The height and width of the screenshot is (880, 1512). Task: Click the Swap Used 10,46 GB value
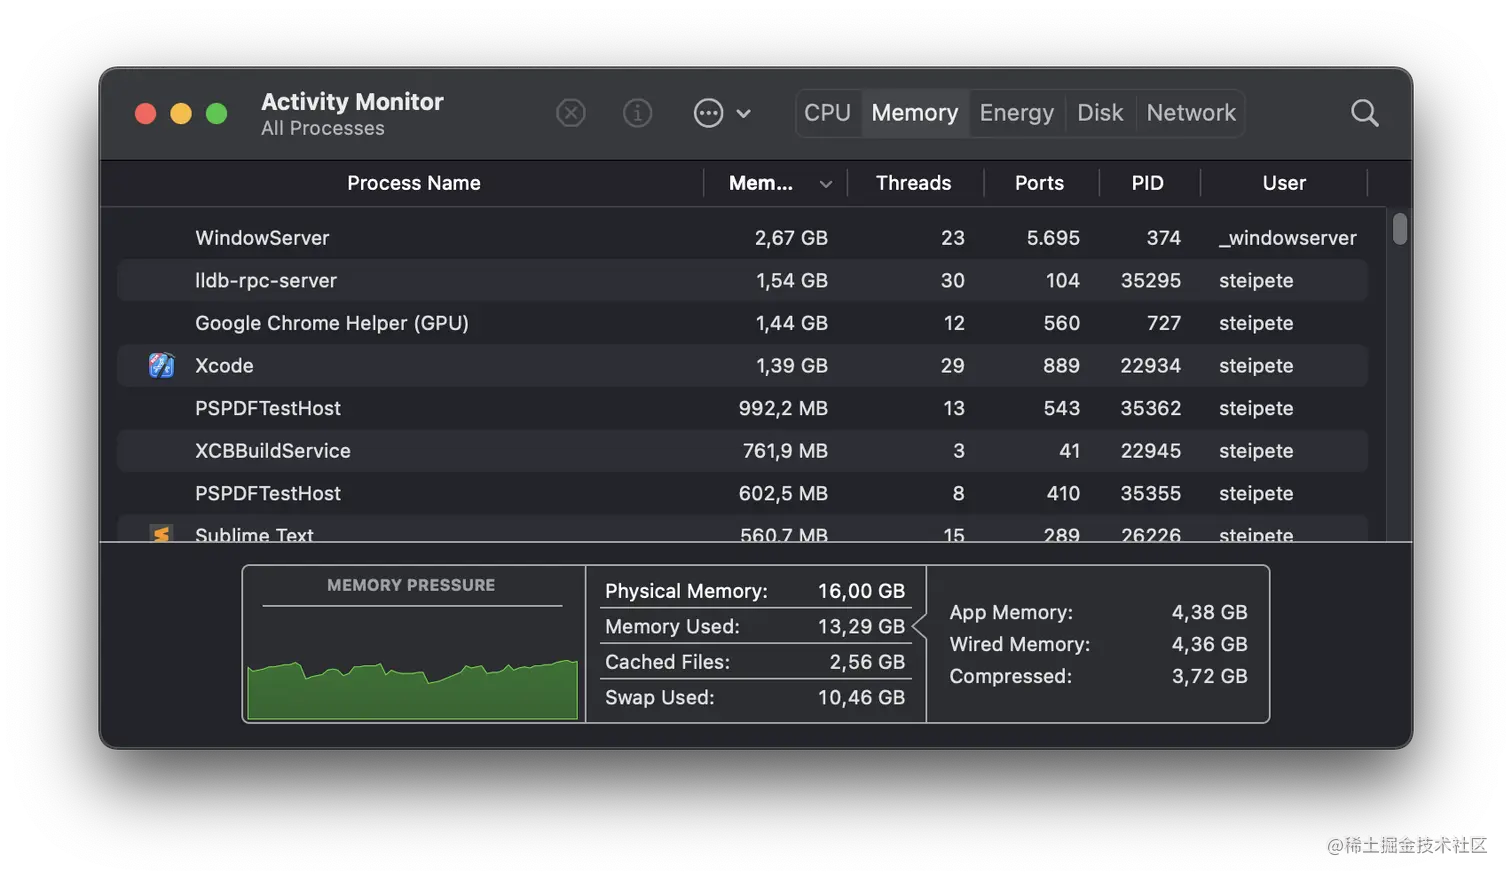pyautogui.click(x=861, y=698)
